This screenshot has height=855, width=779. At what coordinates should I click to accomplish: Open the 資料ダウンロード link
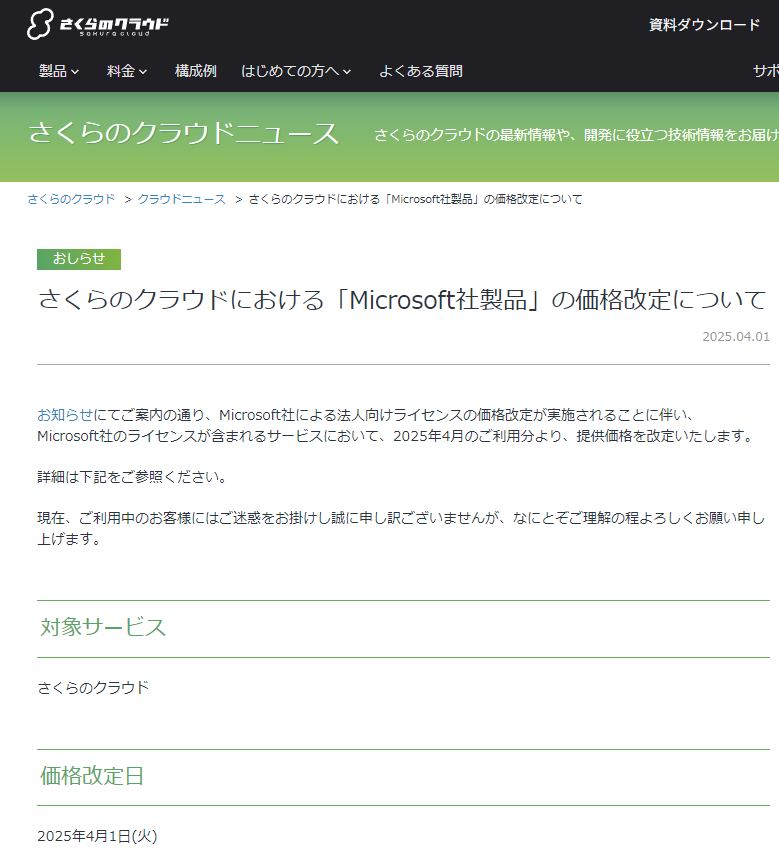click(x=704, y=25)
